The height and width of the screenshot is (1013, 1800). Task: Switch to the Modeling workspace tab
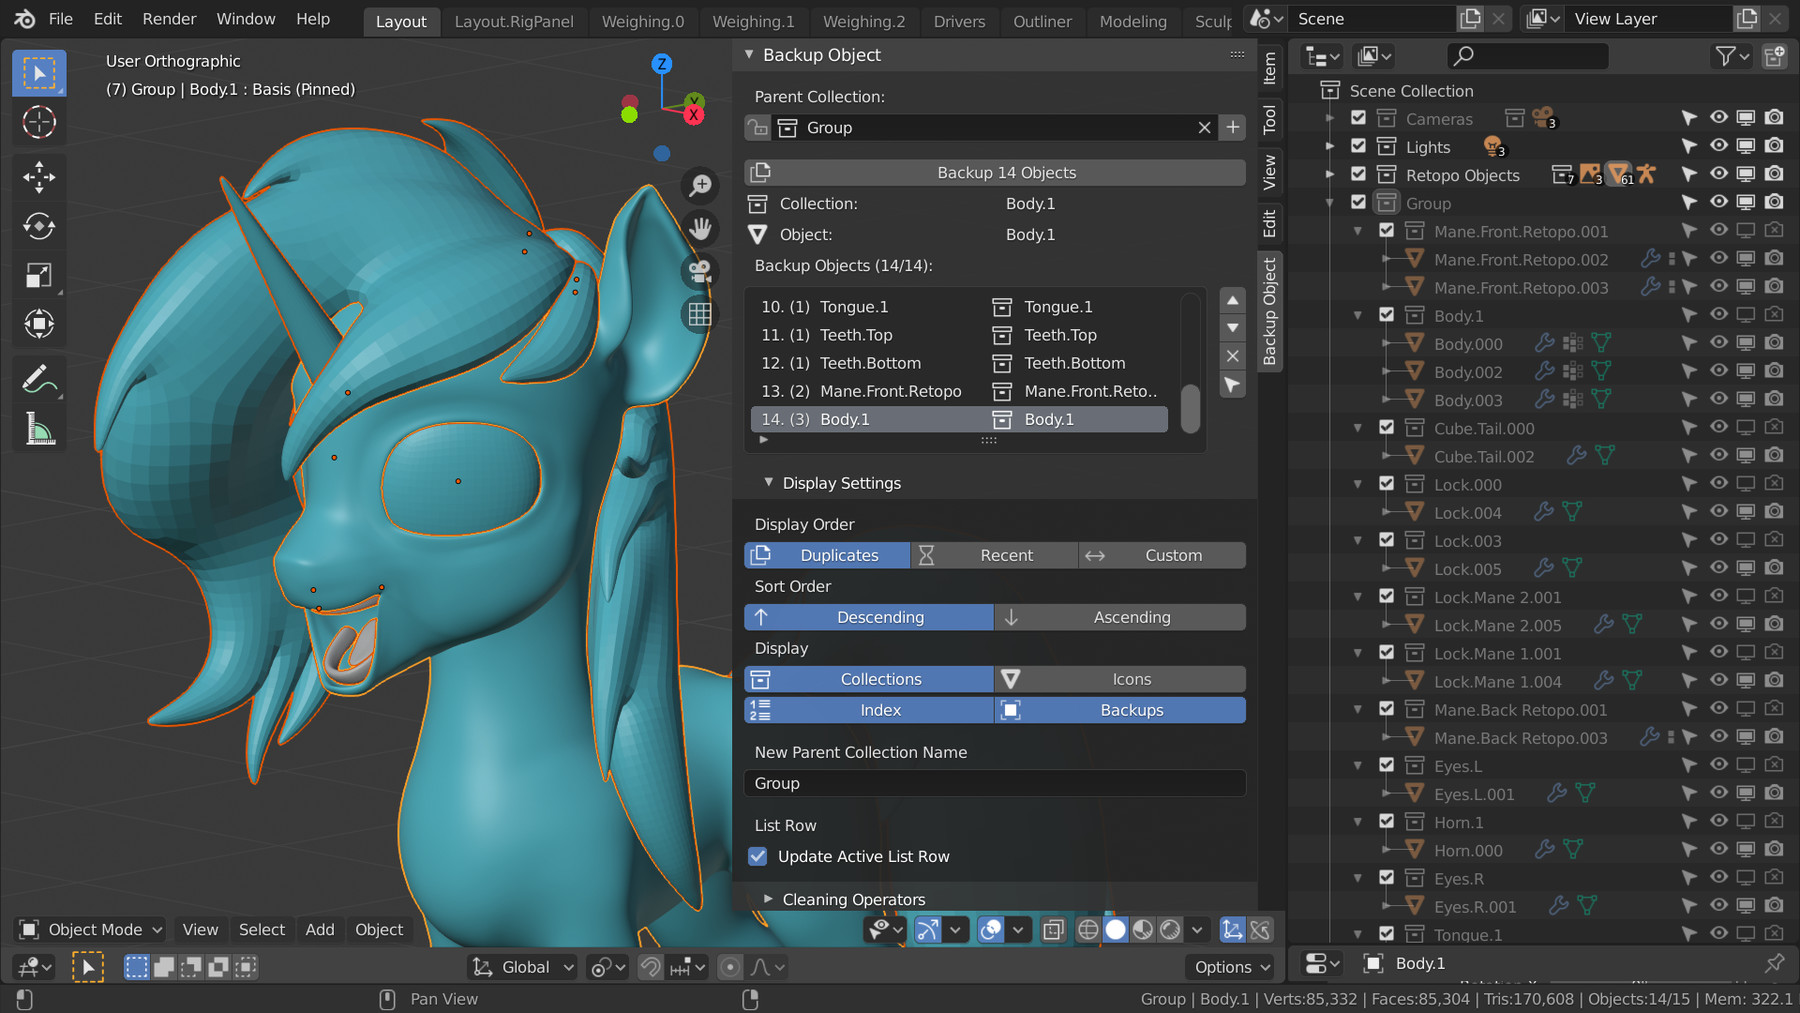click(x=1132, y=21)
